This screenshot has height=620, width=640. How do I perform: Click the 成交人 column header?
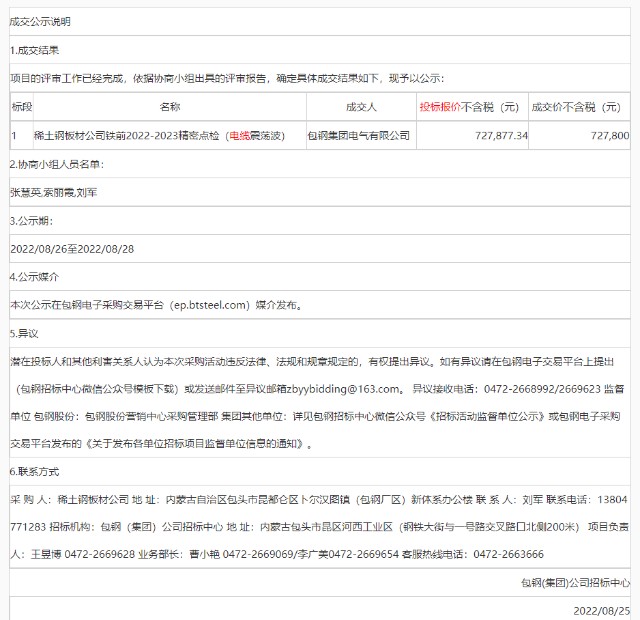click(x=361, y=107)
